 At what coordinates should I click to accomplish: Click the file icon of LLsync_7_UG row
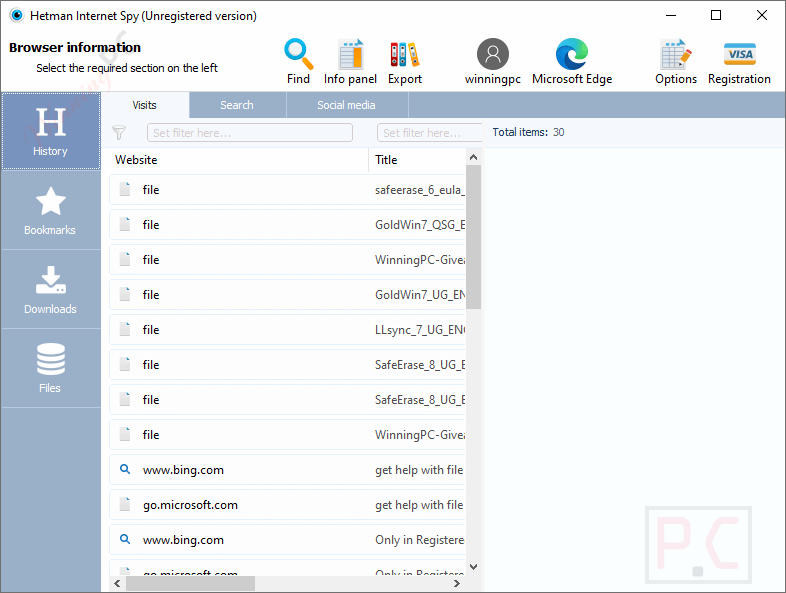125,329
